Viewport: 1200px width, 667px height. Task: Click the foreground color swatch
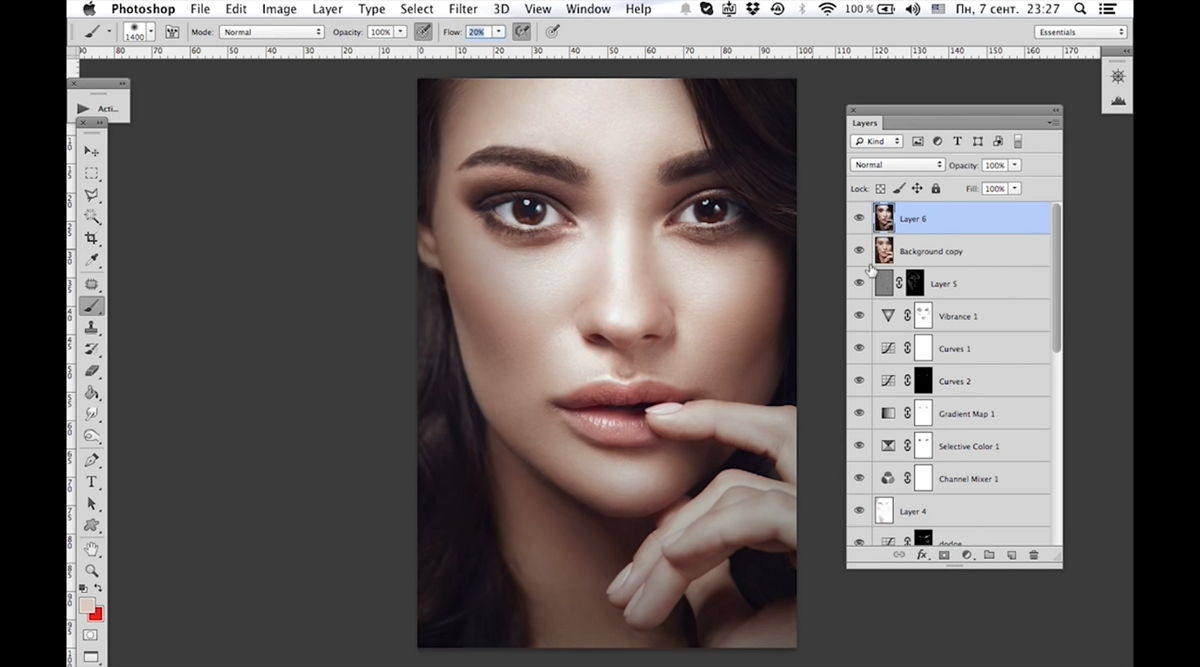click(x=87, y=605)
